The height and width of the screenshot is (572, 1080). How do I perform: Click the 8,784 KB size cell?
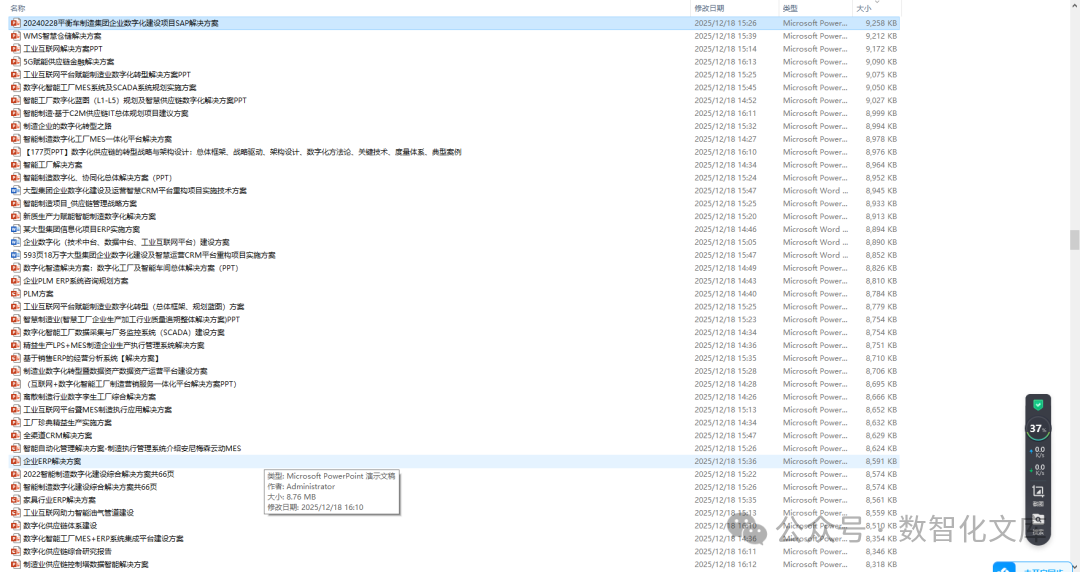(x=881, y=294)
